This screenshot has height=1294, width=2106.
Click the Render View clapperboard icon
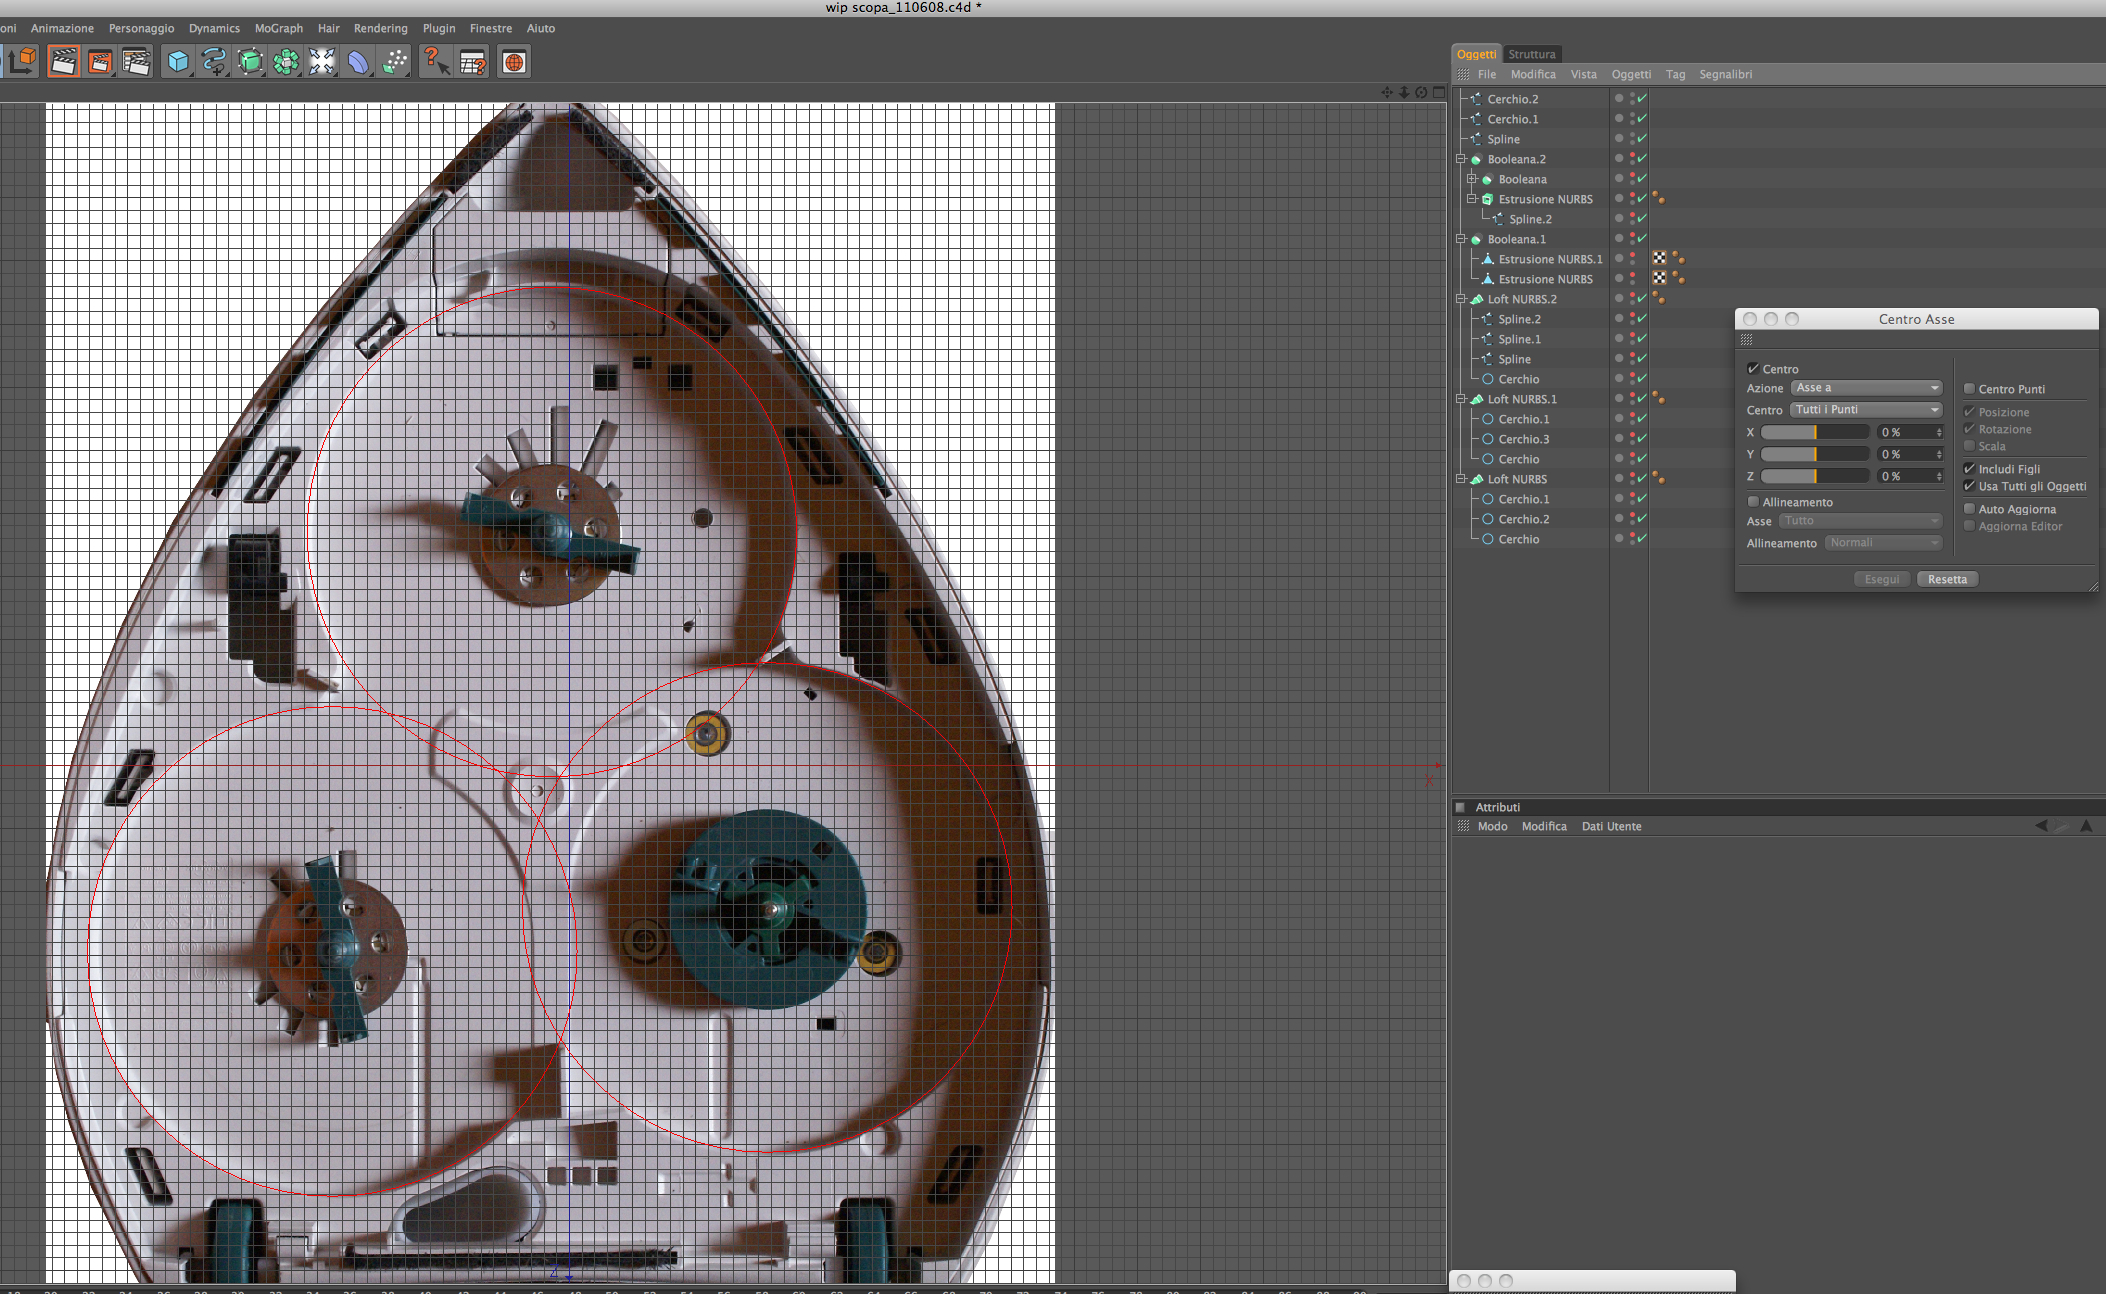[63, 62]
